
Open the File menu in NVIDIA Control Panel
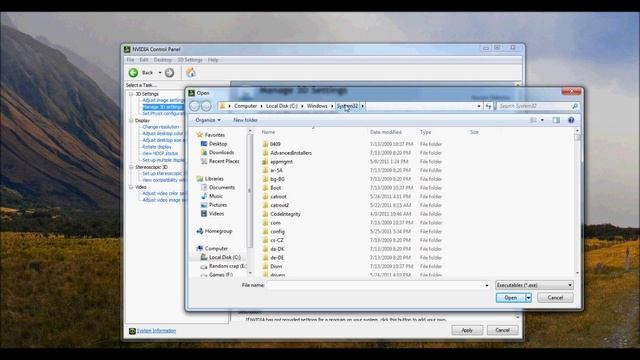pyautogui.click(x=130, y=60)
